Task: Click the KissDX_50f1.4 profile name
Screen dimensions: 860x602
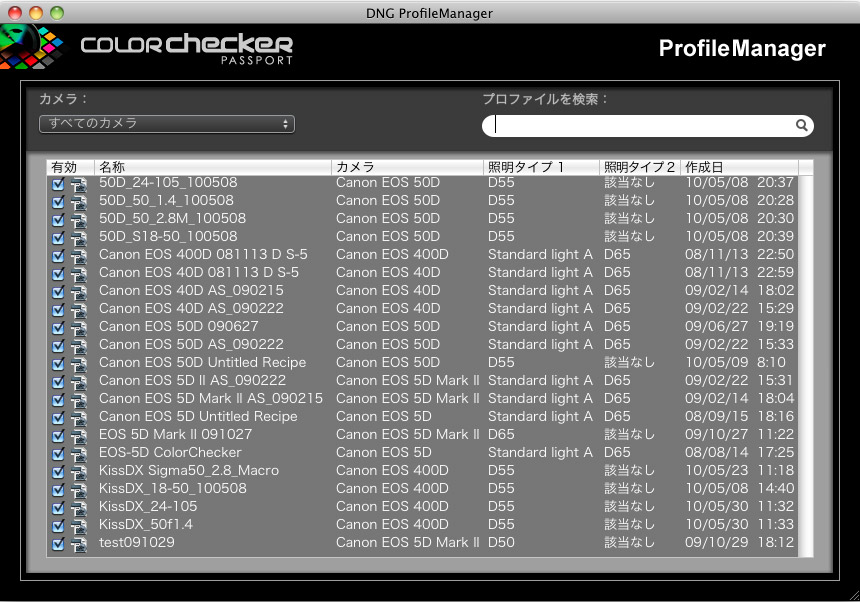Action: point(146,524)
